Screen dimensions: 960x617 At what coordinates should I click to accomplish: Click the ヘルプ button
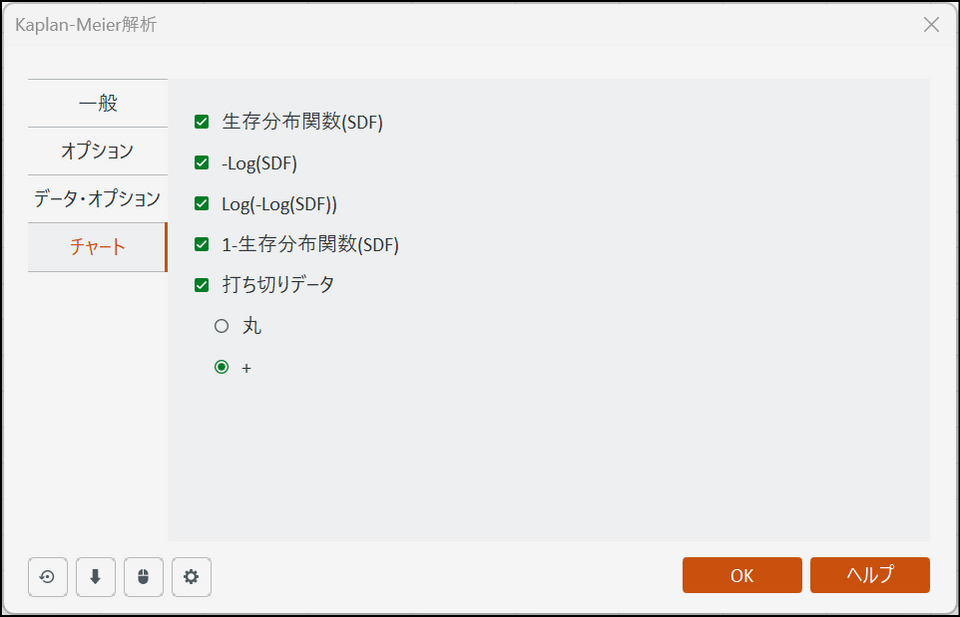(870, 575)
